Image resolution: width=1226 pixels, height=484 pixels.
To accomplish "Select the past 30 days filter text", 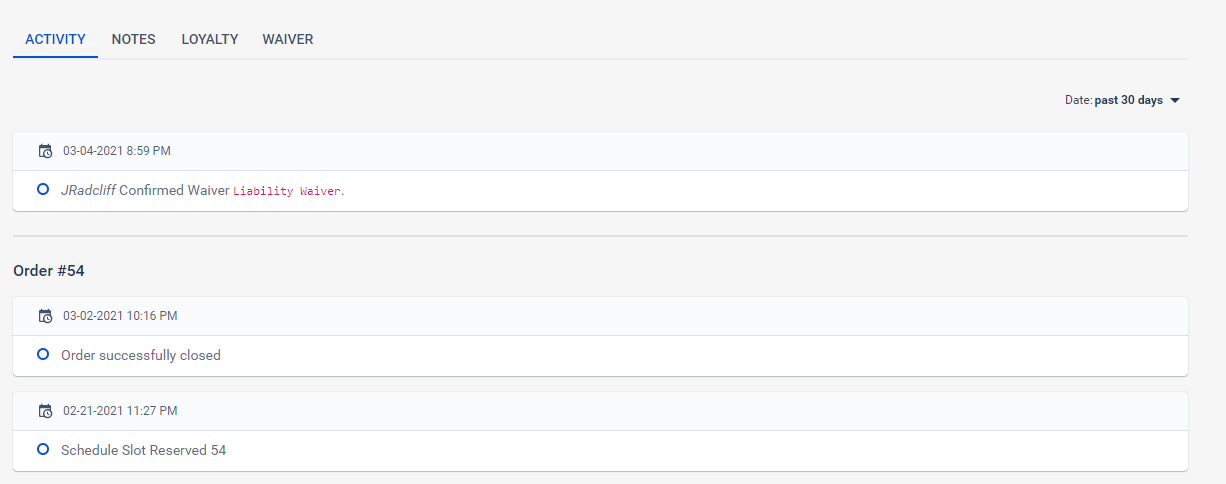I will [1129, 100].
